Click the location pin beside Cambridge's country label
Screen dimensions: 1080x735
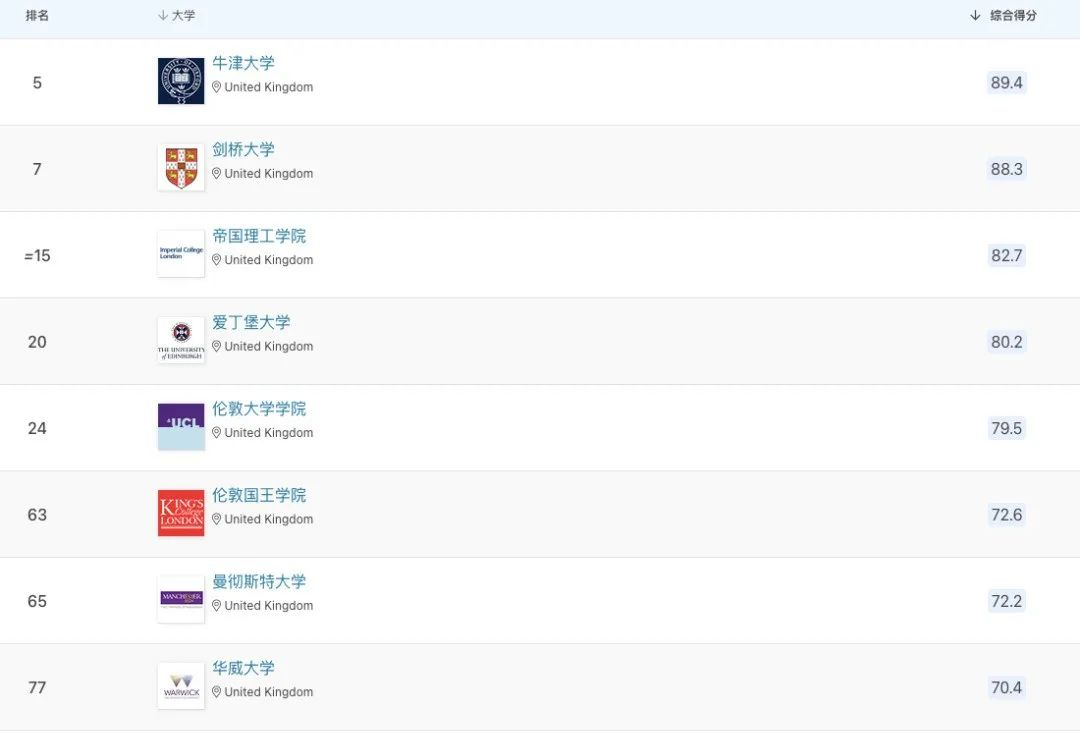pos(216,173)
